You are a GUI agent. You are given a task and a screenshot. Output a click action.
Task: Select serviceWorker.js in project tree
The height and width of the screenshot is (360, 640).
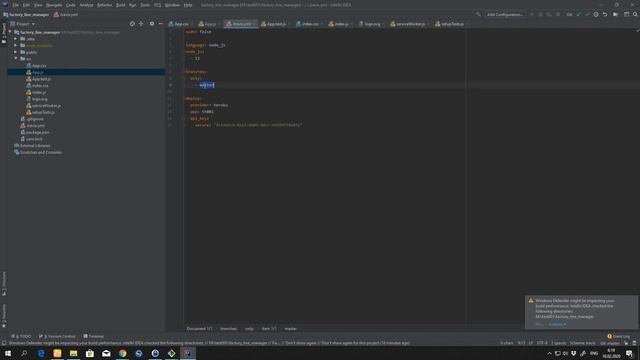[43, 106]
